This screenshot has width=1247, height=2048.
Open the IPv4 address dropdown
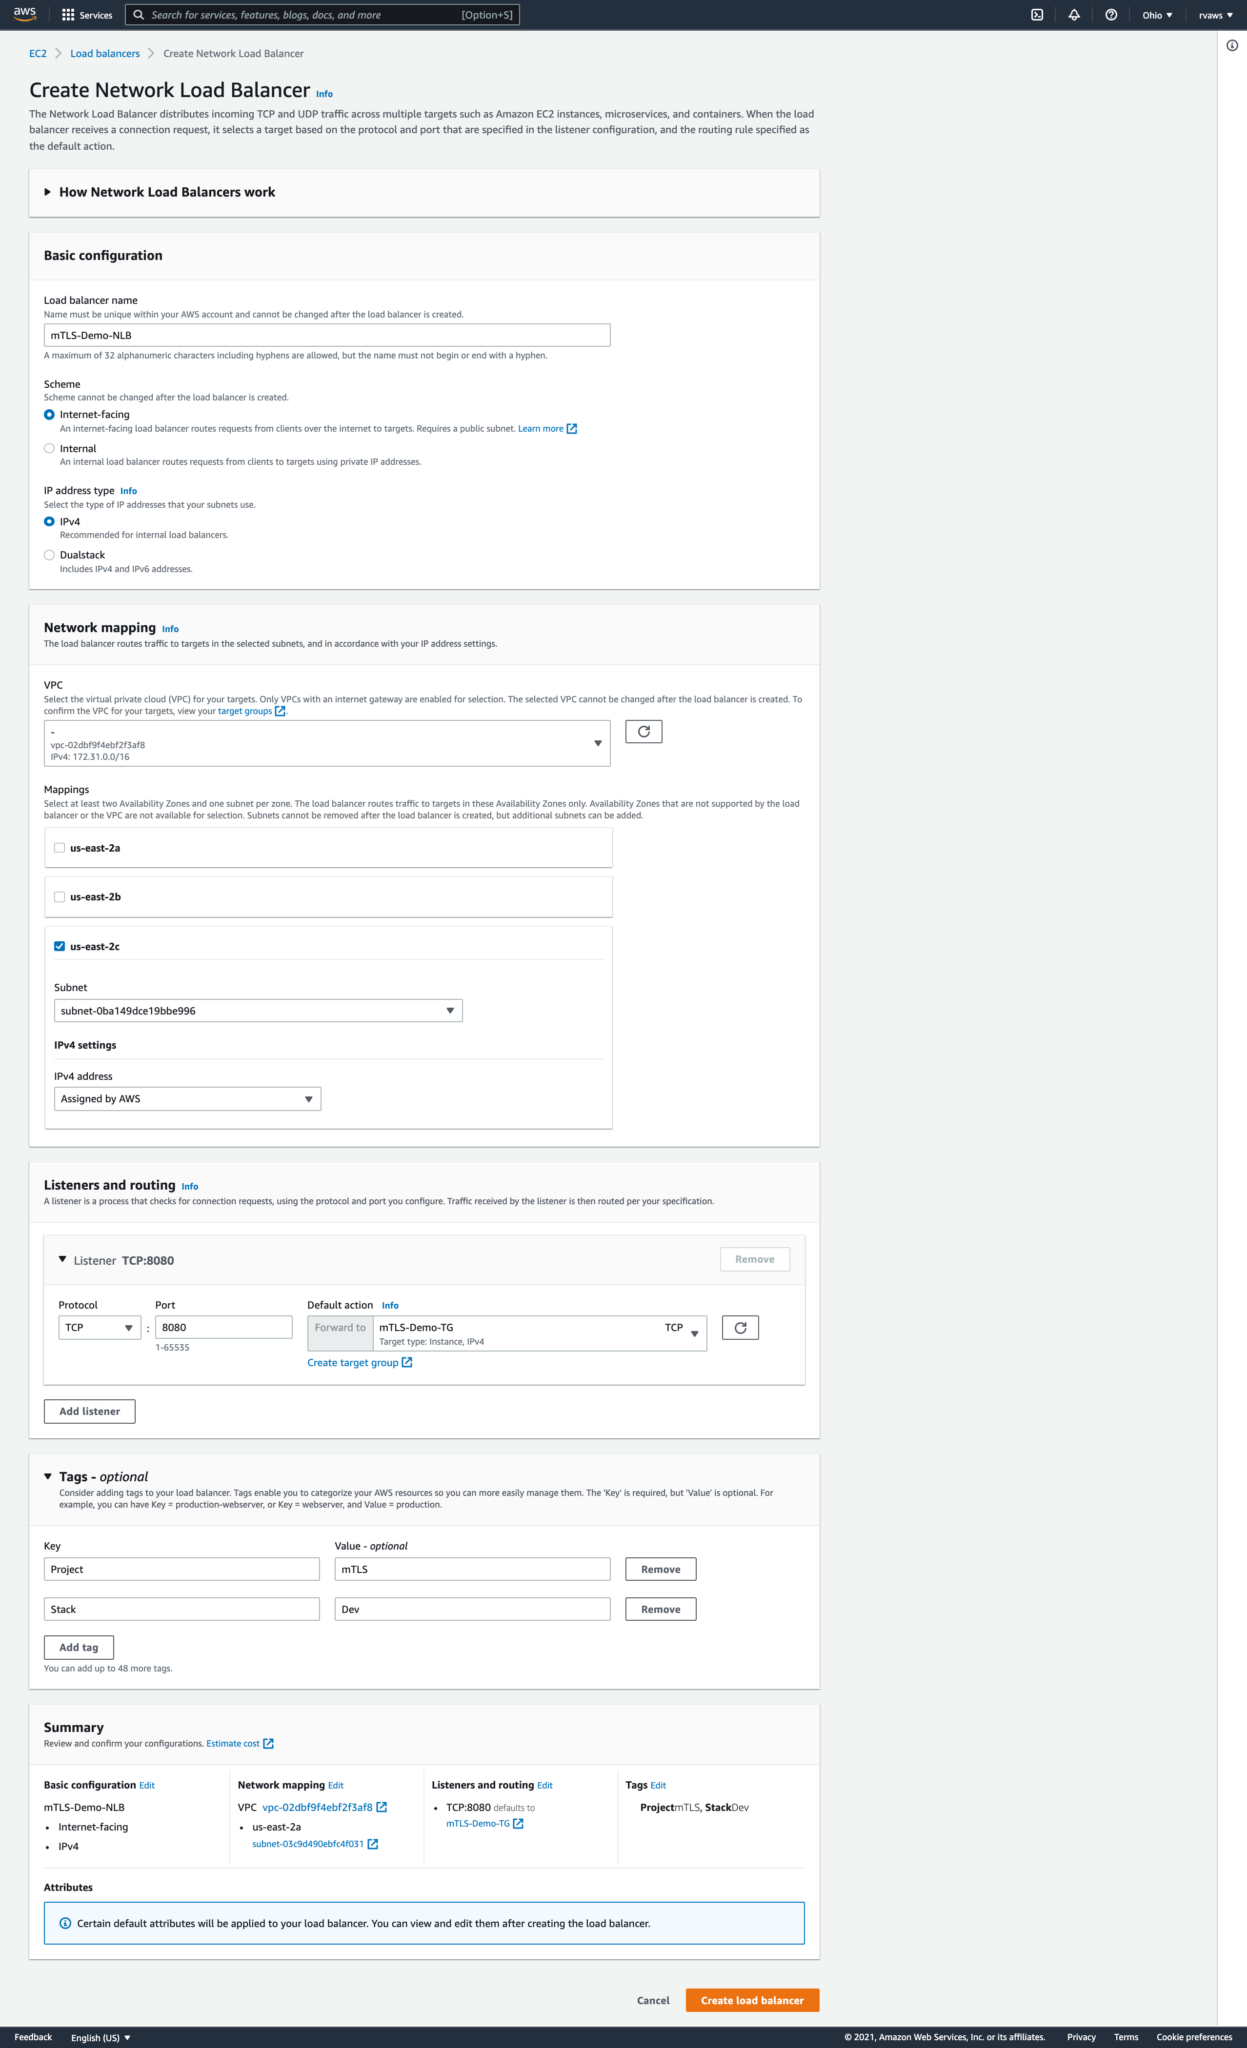(x=187, y=1099)
